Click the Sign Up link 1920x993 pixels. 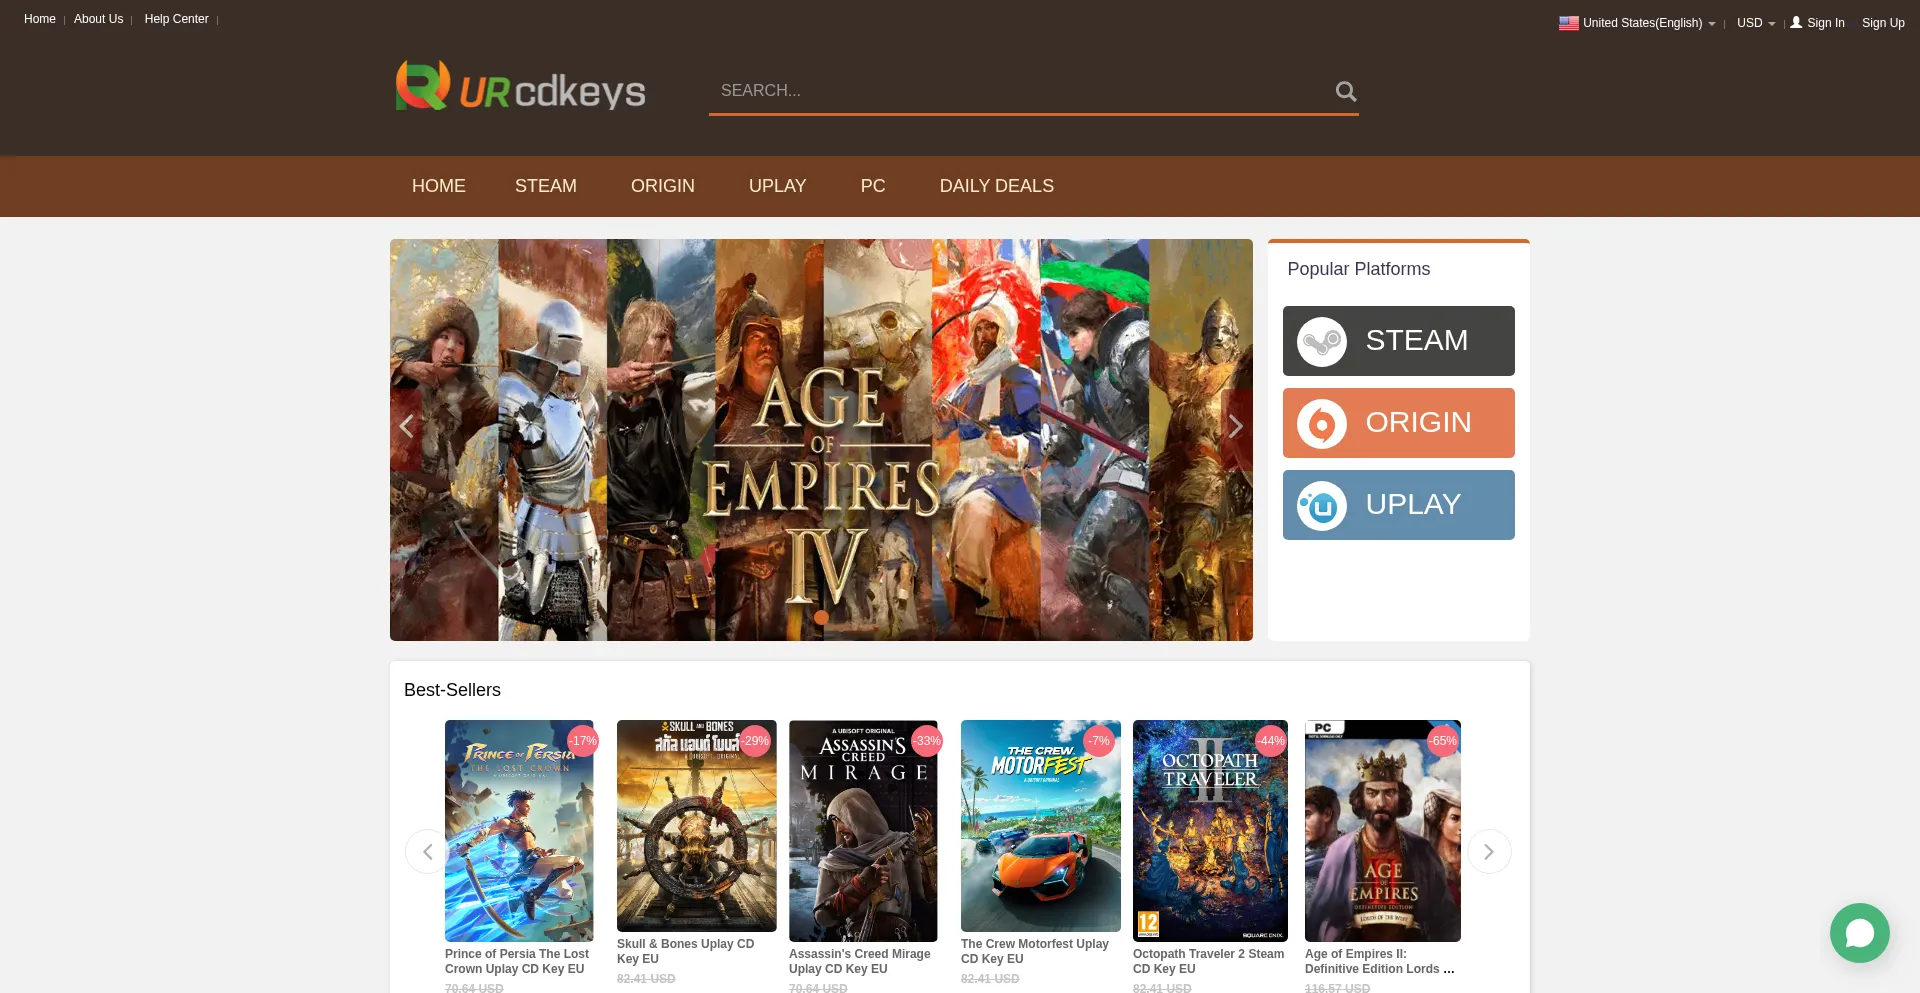1883,23
